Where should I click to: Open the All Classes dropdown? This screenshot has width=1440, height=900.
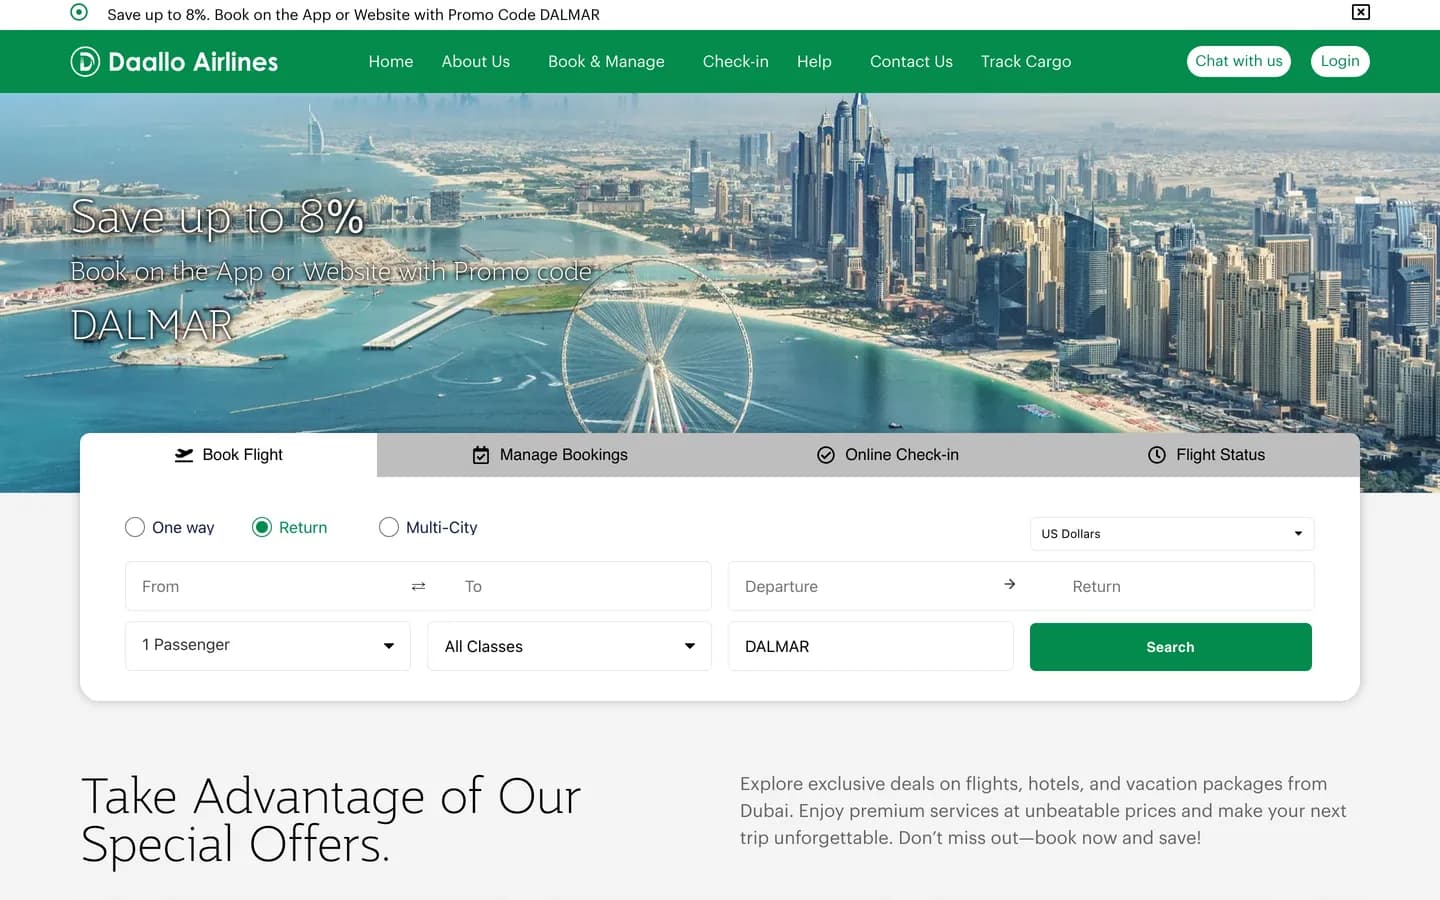tap(570, 646)
